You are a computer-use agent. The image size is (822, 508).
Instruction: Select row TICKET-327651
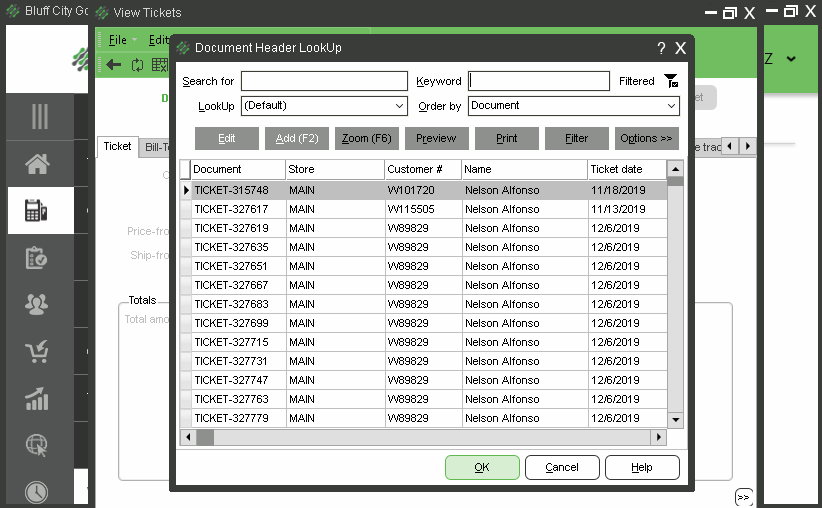[x=424, y=266]
